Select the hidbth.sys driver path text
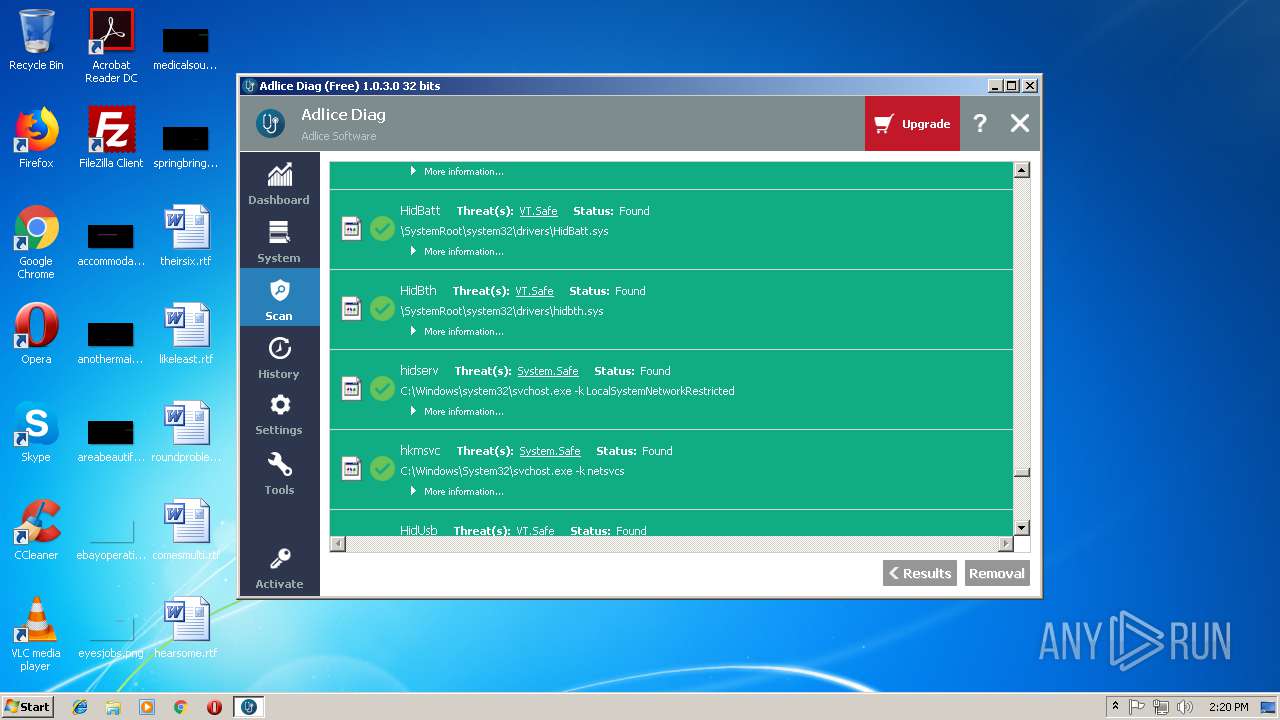 pyautogui.click(x=502, y=311)
